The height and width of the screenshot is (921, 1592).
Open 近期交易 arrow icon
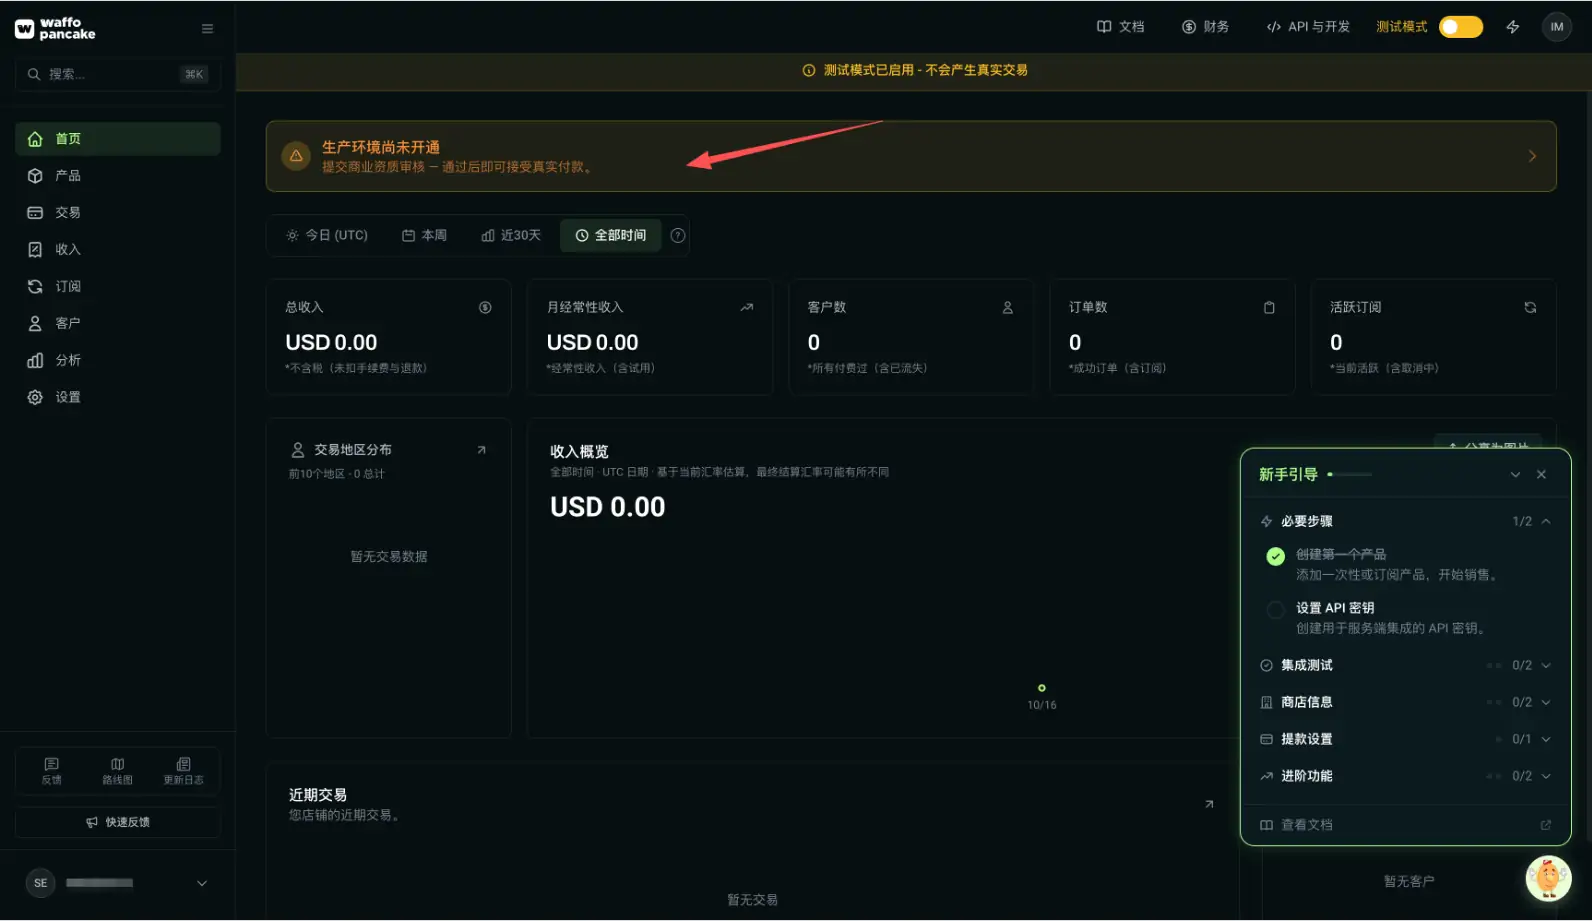point(1209,804)
